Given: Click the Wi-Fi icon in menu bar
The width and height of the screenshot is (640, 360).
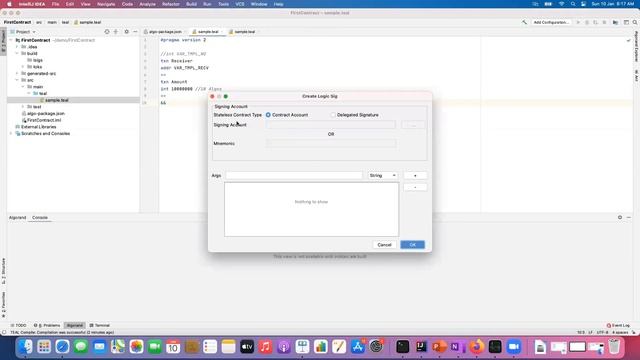Looking at the screenshot, I should pos(562,4).
